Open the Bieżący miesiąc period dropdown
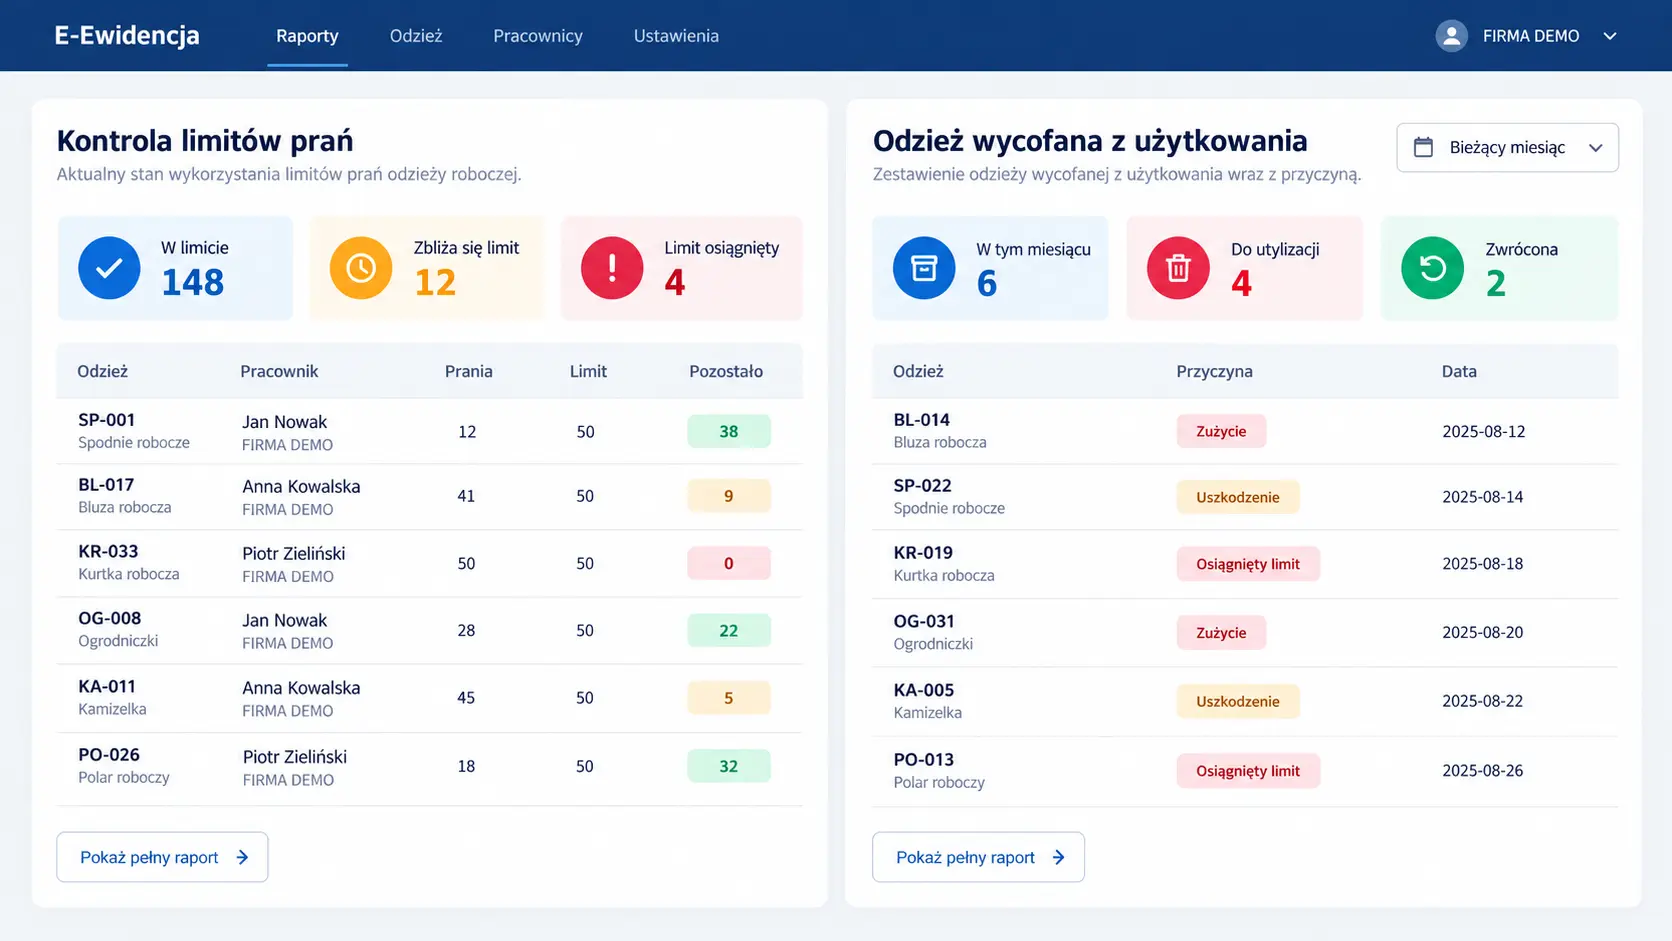The height and width of the screenshot is (941, 1672). (x=1507, y=148)
